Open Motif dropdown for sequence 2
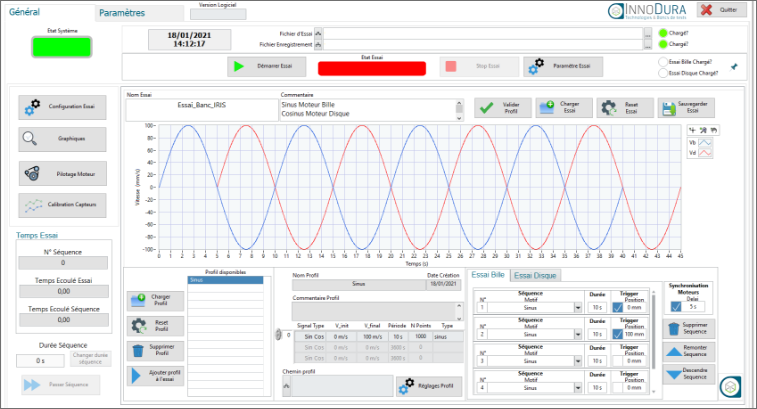 pos(578,334)
